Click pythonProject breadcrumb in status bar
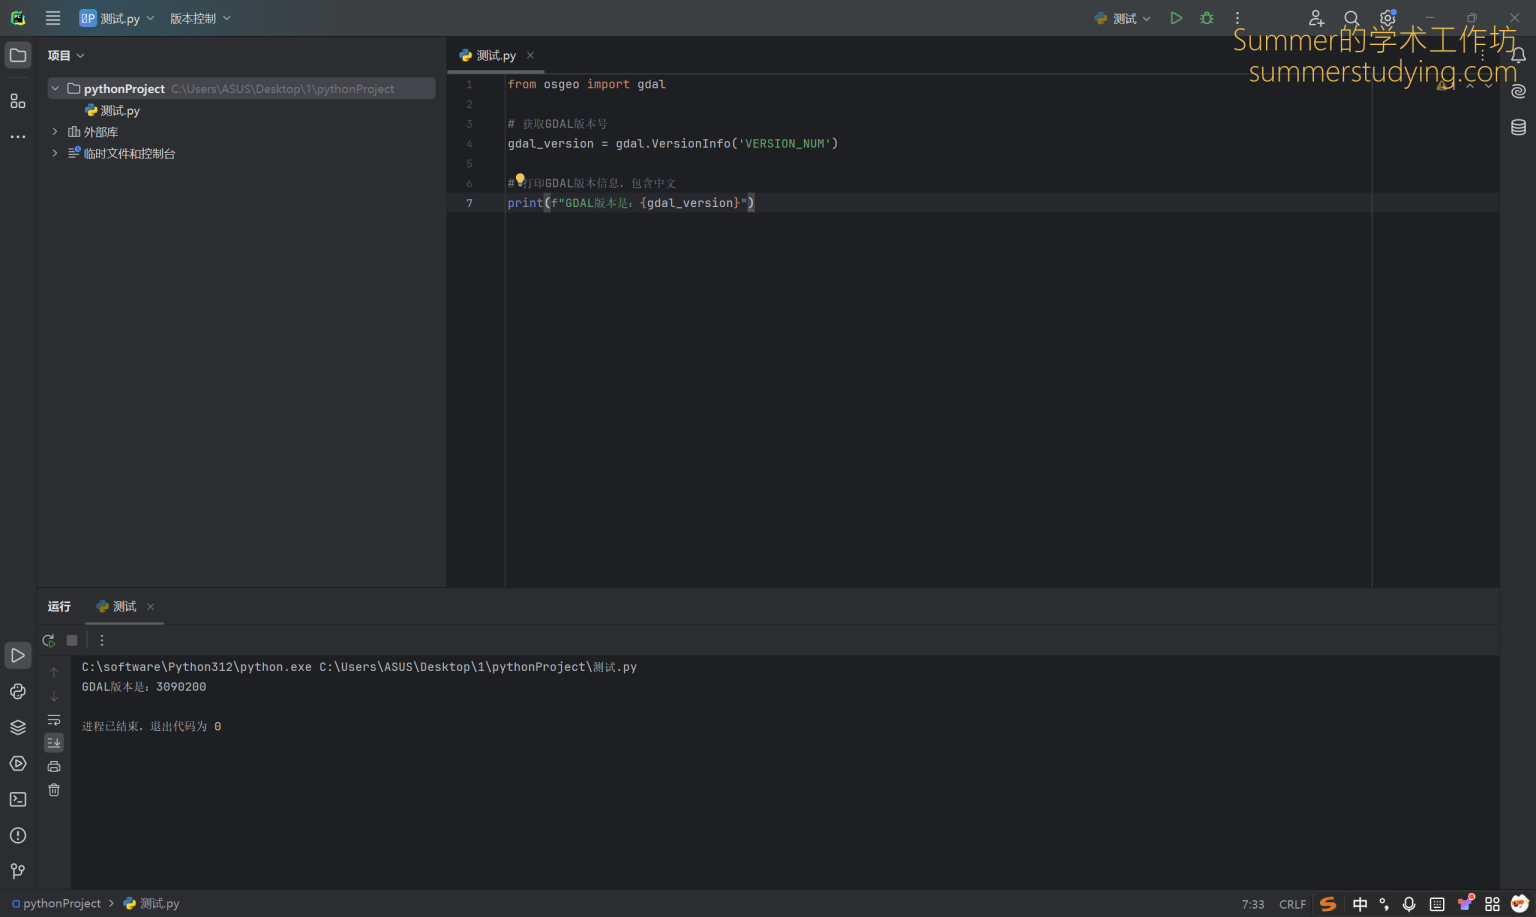 (61, 904)
